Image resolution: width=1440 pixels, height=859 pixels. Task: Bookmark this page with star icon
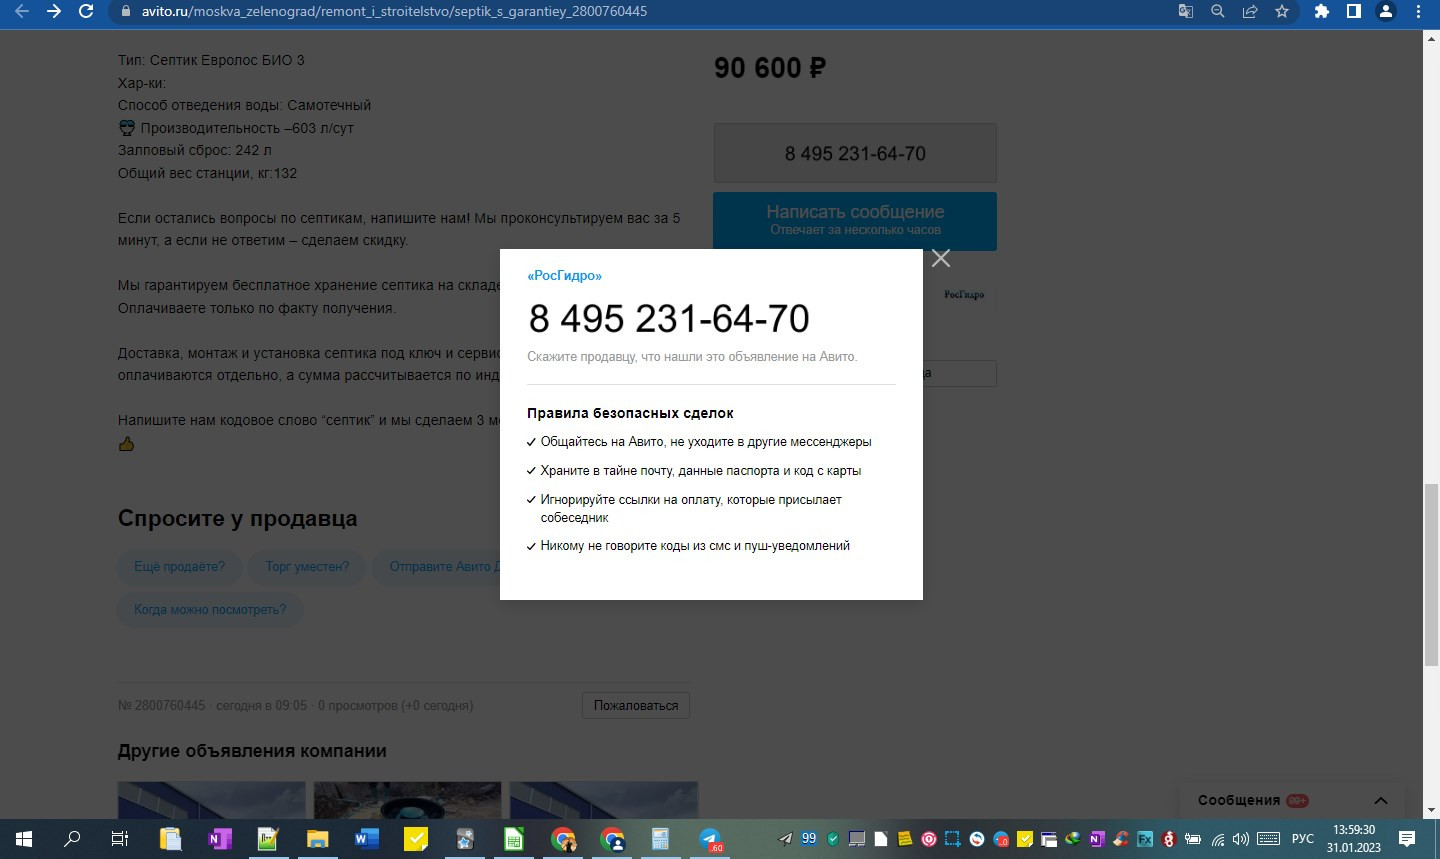pyautogui.click(x=1282, y=12)
